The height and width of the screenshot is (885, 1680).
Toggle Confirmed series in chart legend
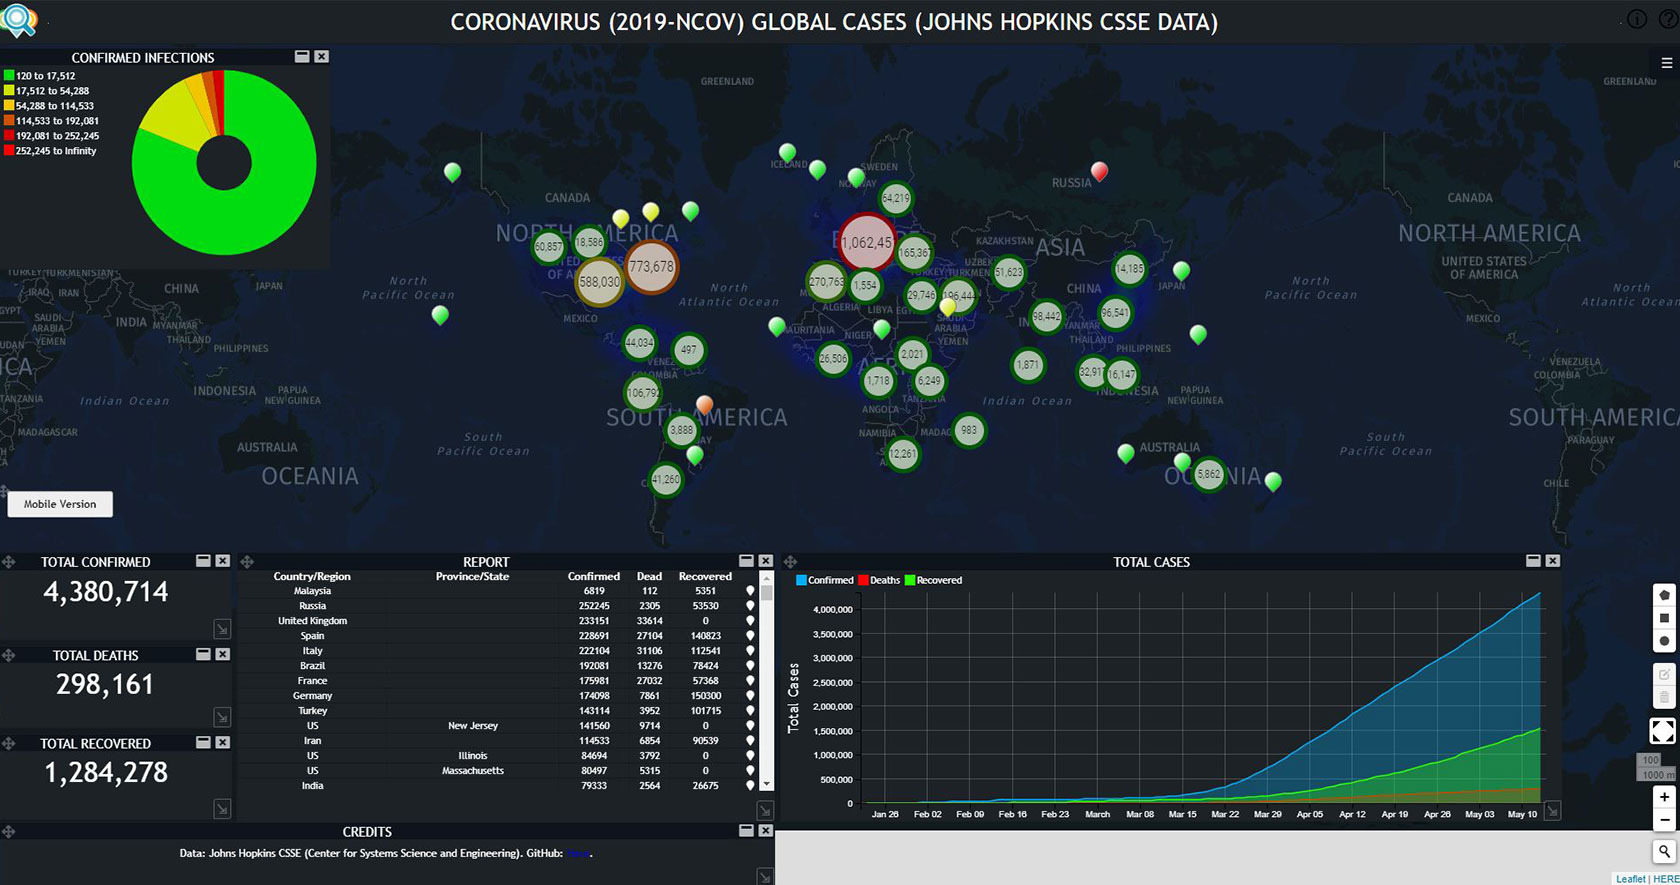coord(824,580)
